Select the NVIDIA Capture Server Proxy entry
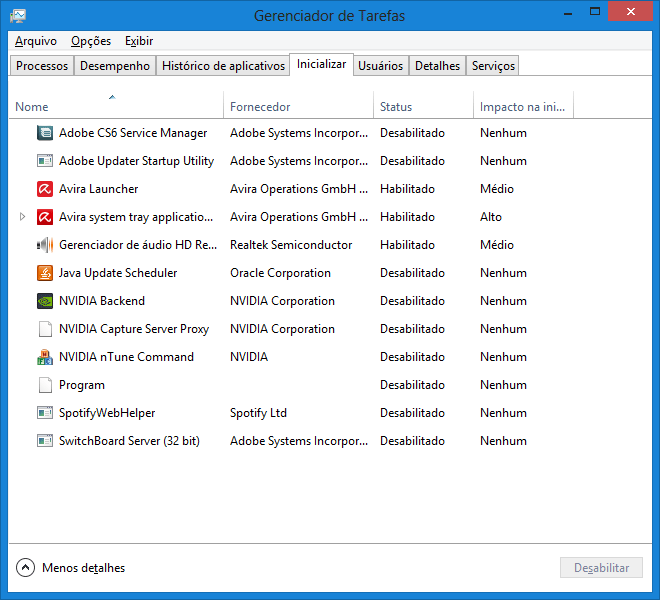The height and width of the screenshot is (600, 660). point(134,329)
